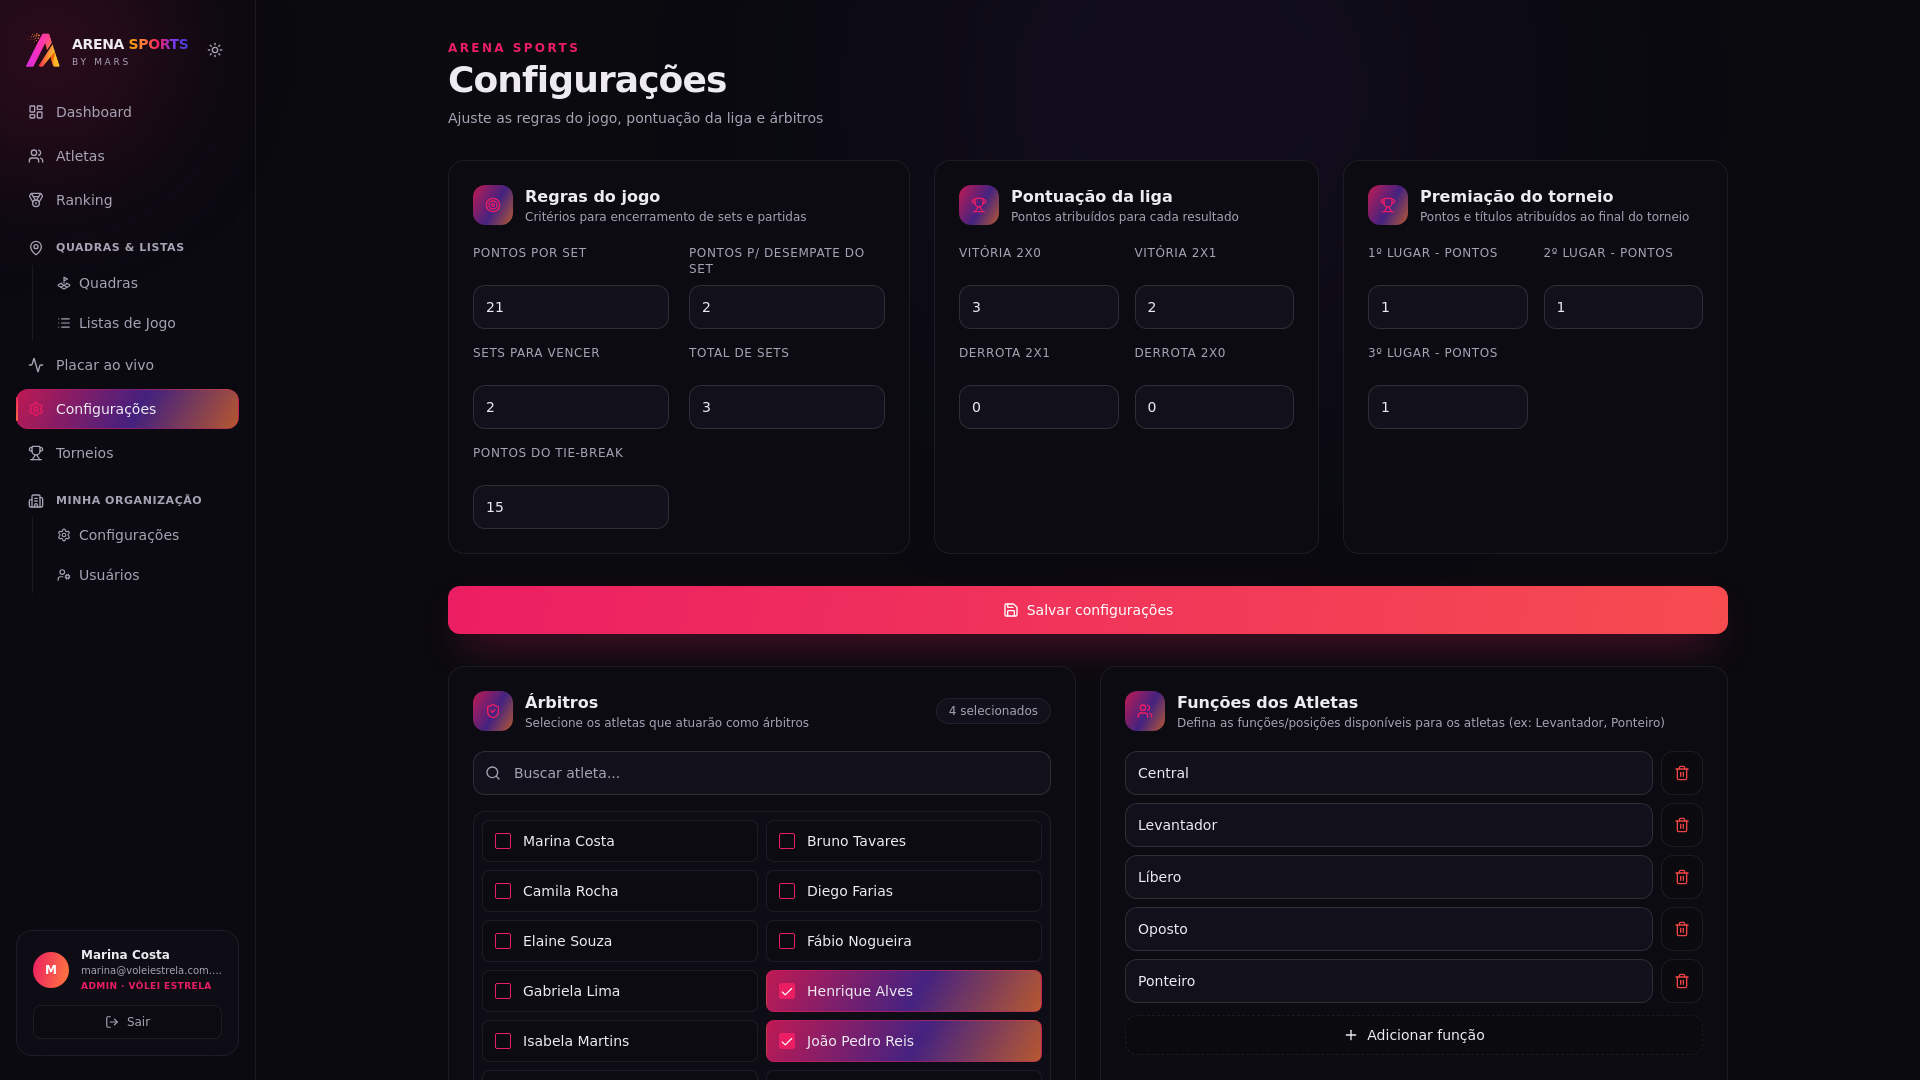Viewport: 1920px width, 1080px height.
Task: Open Listas de Jogo submenu item
Action: tap(144, 323)
